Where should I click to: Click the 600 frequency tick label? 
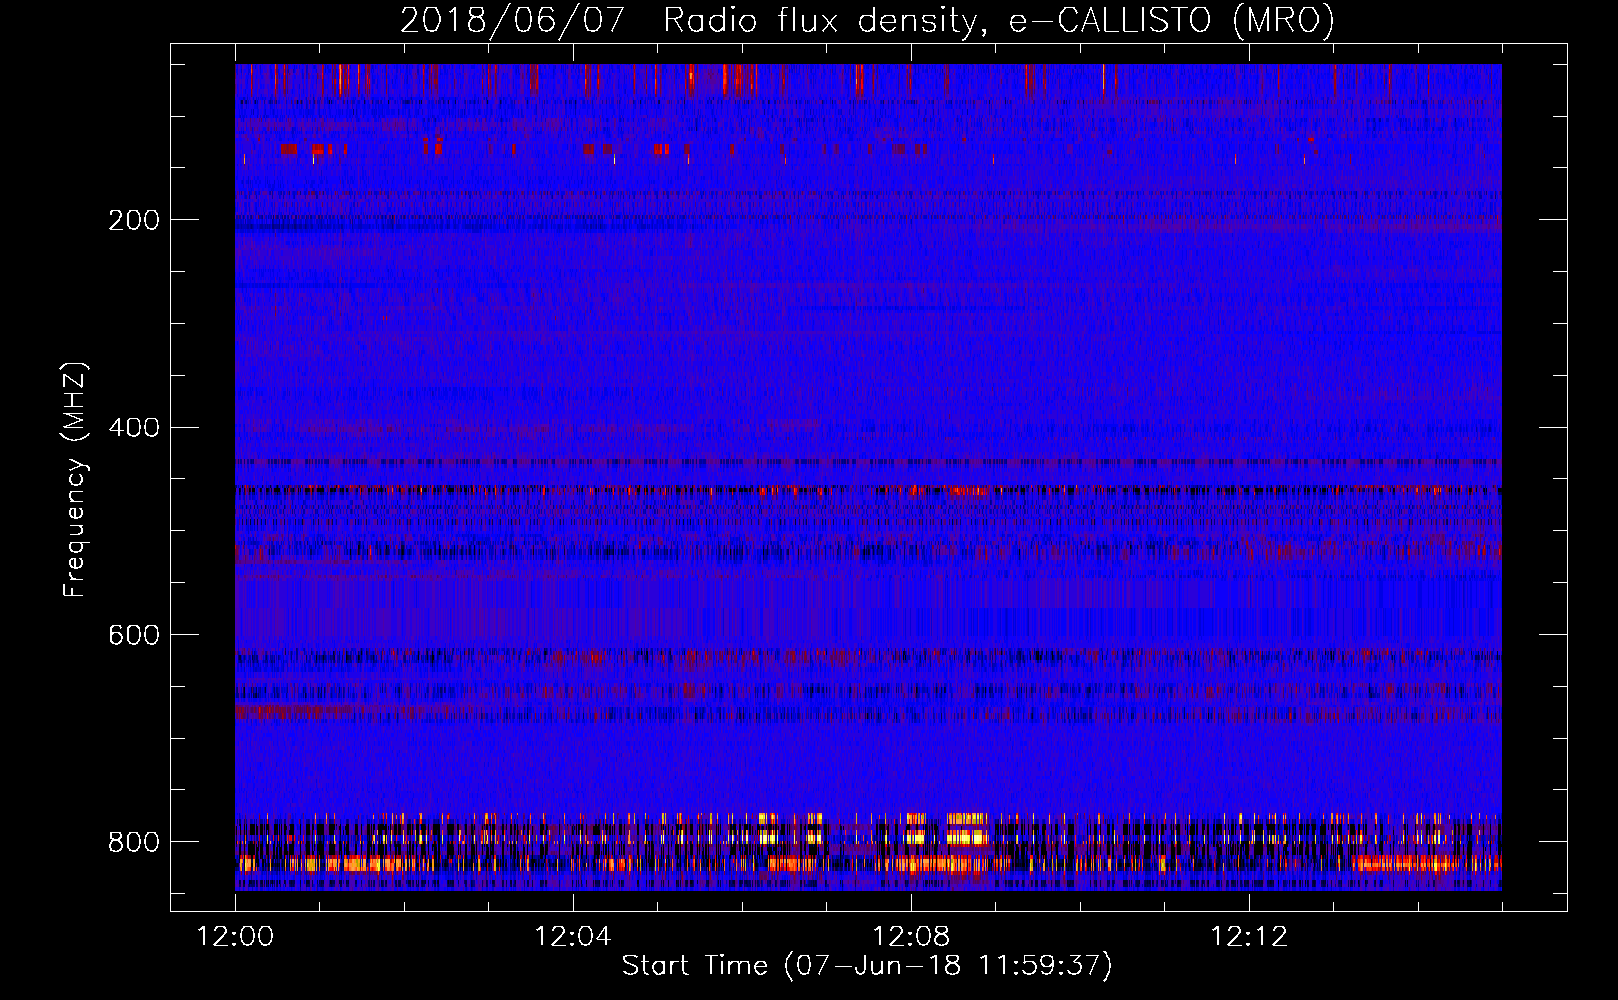point(134,636)
